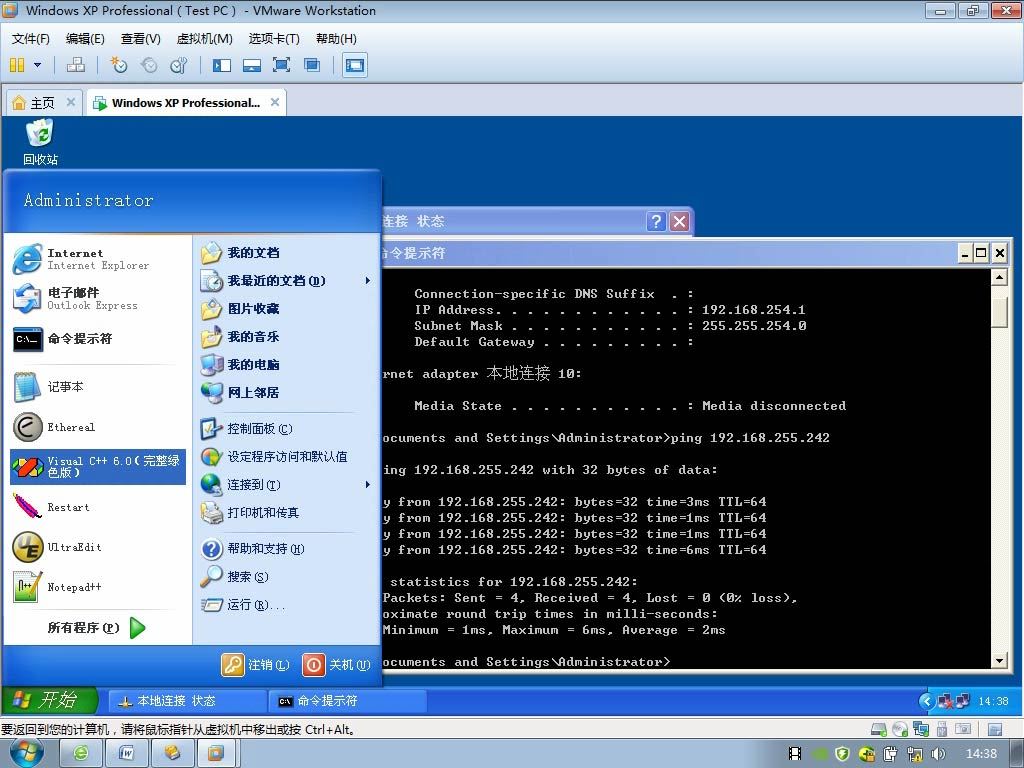1024x768 pixels.
Task: Open 我的文档 folder
Action: (287, 253)
